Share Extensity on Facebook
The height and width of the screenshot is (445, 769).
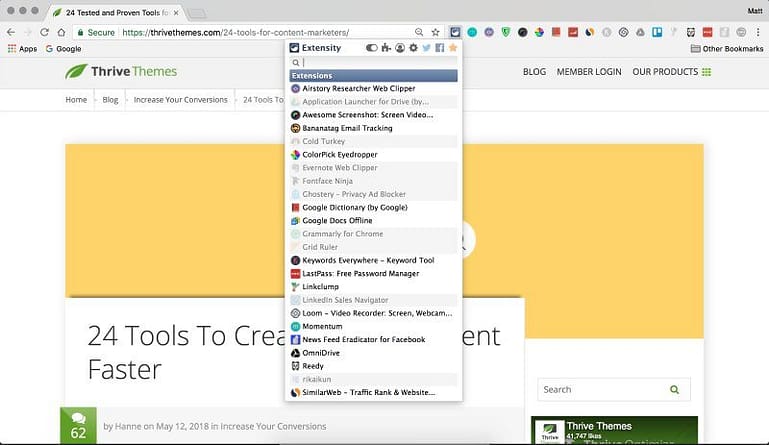[x=440, y=48]
